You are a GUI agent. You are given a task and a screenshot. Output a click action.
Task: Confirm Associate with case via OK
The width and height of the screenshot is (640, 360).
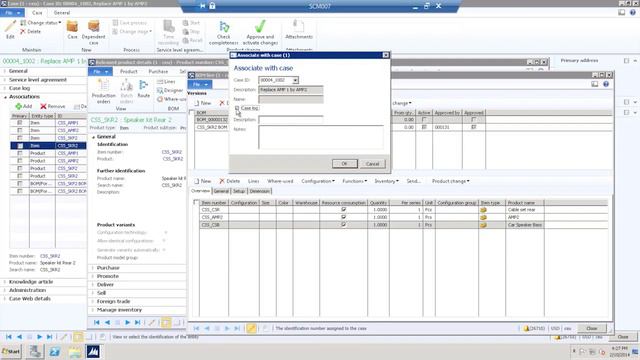[344, 164]
